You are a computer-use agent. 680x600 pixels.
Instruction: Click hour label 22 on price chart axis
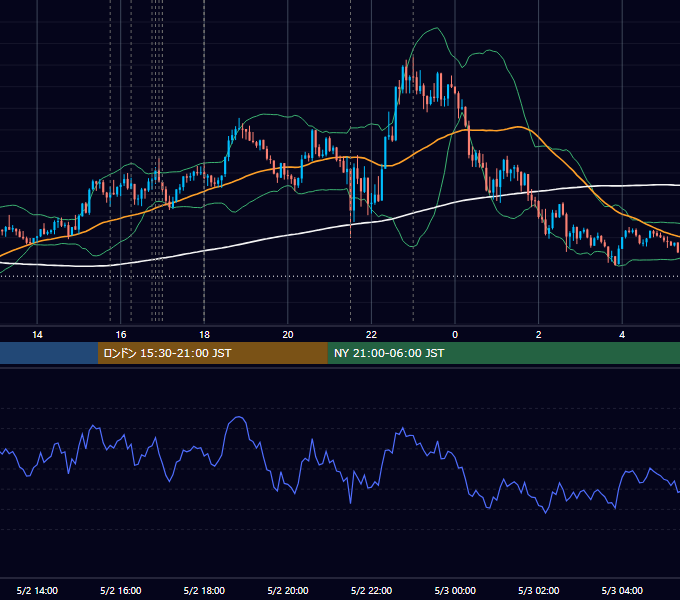pyautogui.click(x=371, y=335)
